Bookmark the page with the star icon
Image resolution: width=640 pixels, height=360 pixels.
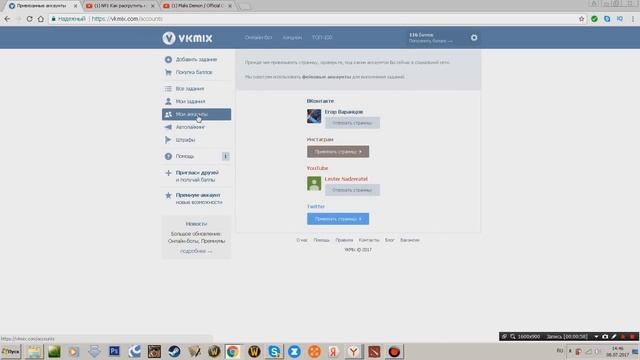582,19
